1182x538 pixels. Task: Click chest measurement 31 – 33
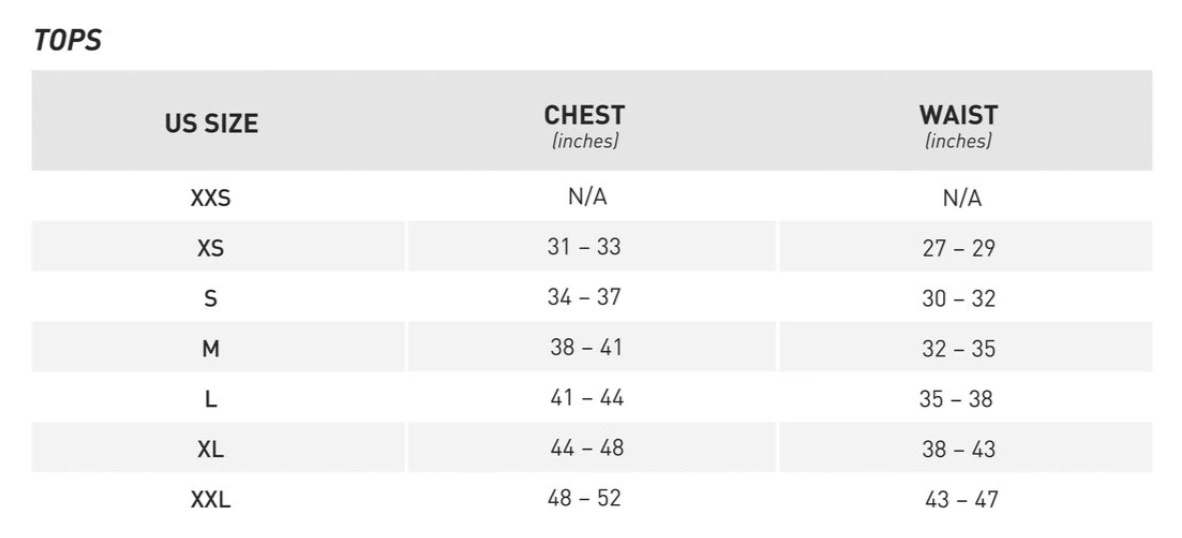(584, 247)
